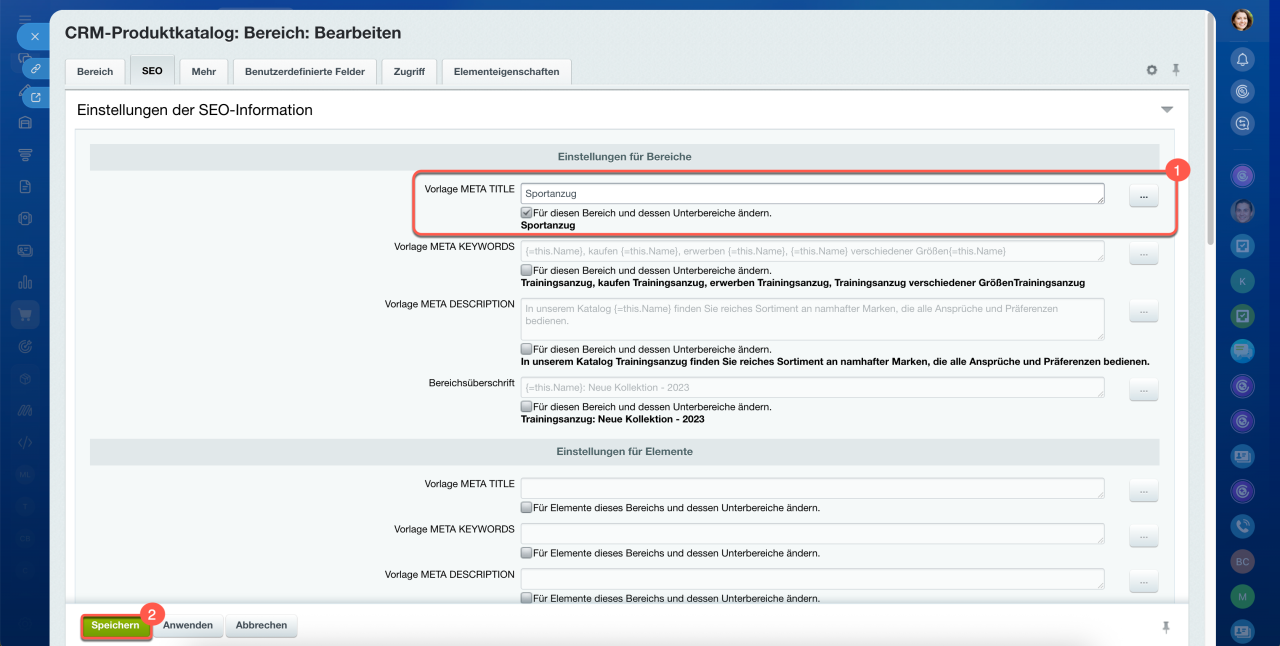
Task: Click the gear settings icon near tabs
Action: pyautogui.click(x=1152, y=71)
